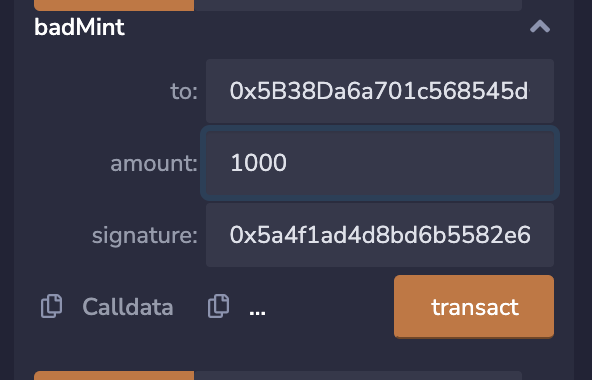Copy parameters with the icon beside the ellipsis
The height and width of the screenshot is (380, 592).
click(x=218, y=306)
